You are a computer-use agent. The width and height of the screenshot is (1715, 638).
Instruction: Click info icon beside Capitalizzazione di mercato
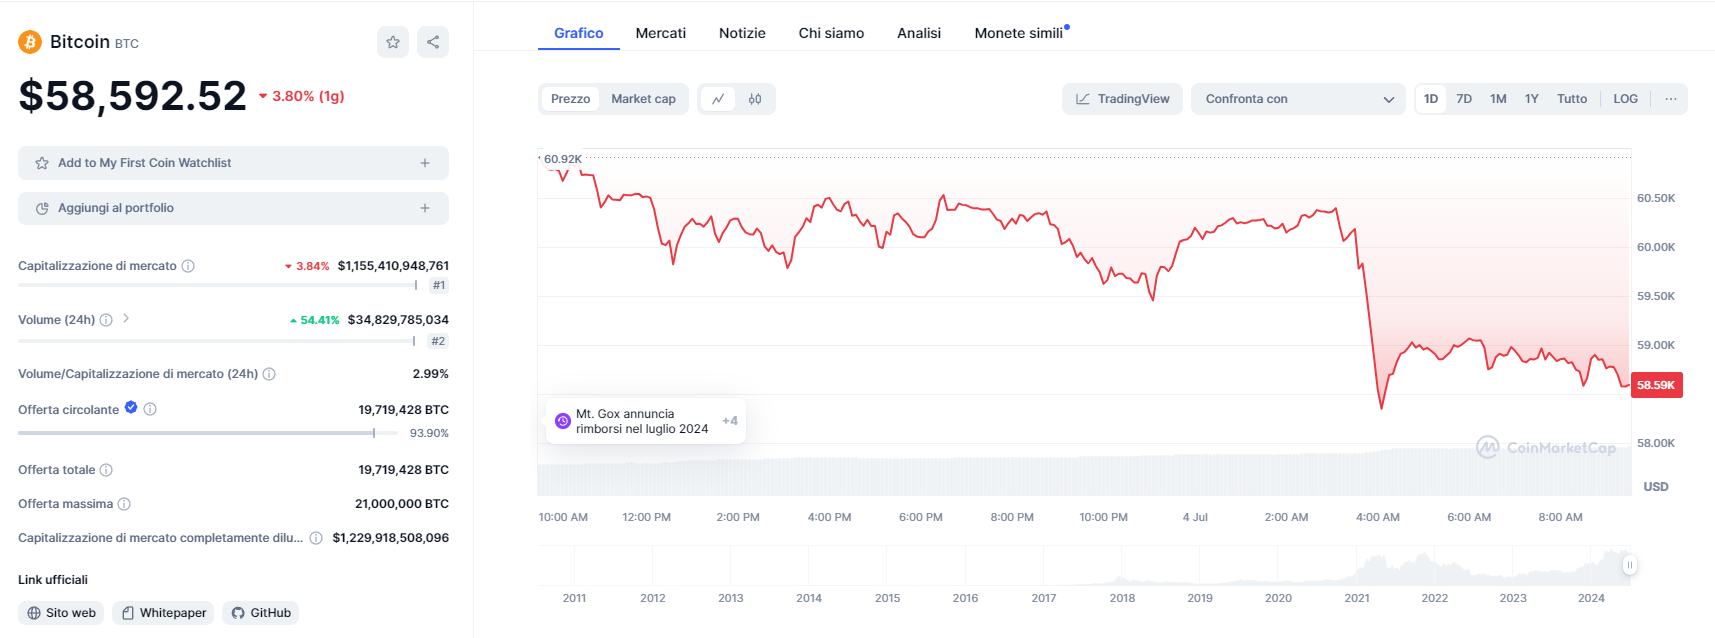pyautogui.click(x=188, y=266)
